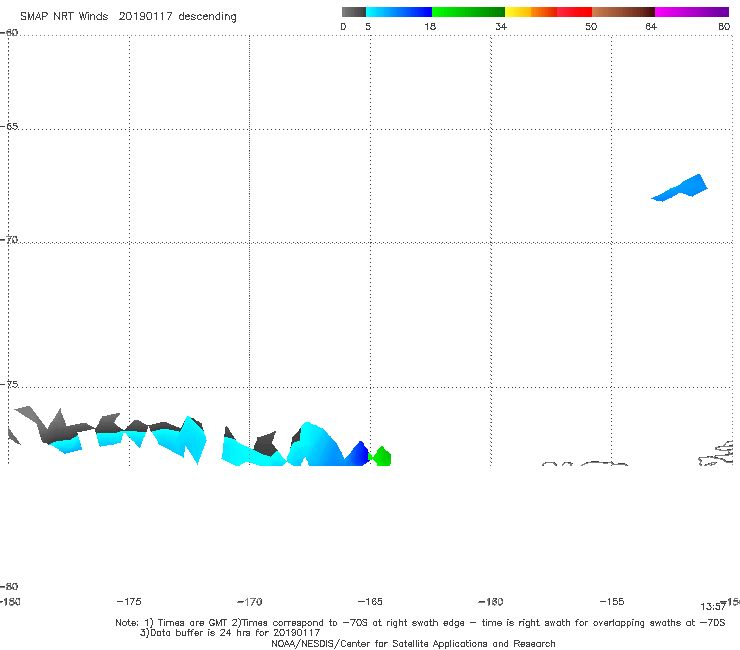Click the longitude label -155
This screenshot has width=740, height=650.
pos(612,601)
